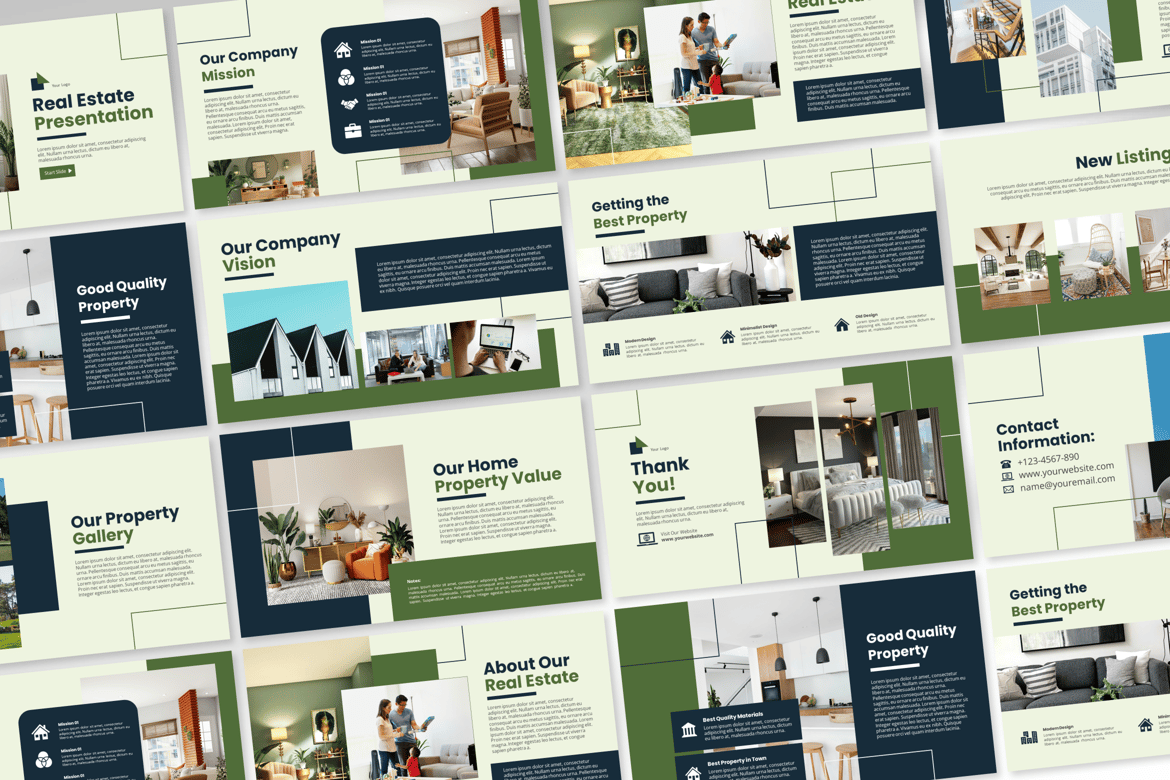The image size is (1170, 780).
Task: Select the handshake icon in the mission list
Action: pos(349,104)
